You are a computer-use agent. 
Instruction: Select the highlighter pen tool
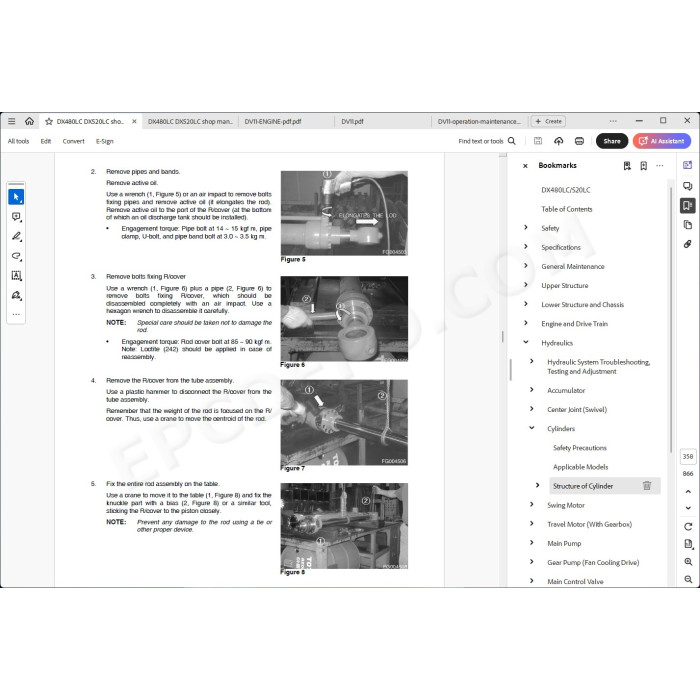[x=16, y=236]
